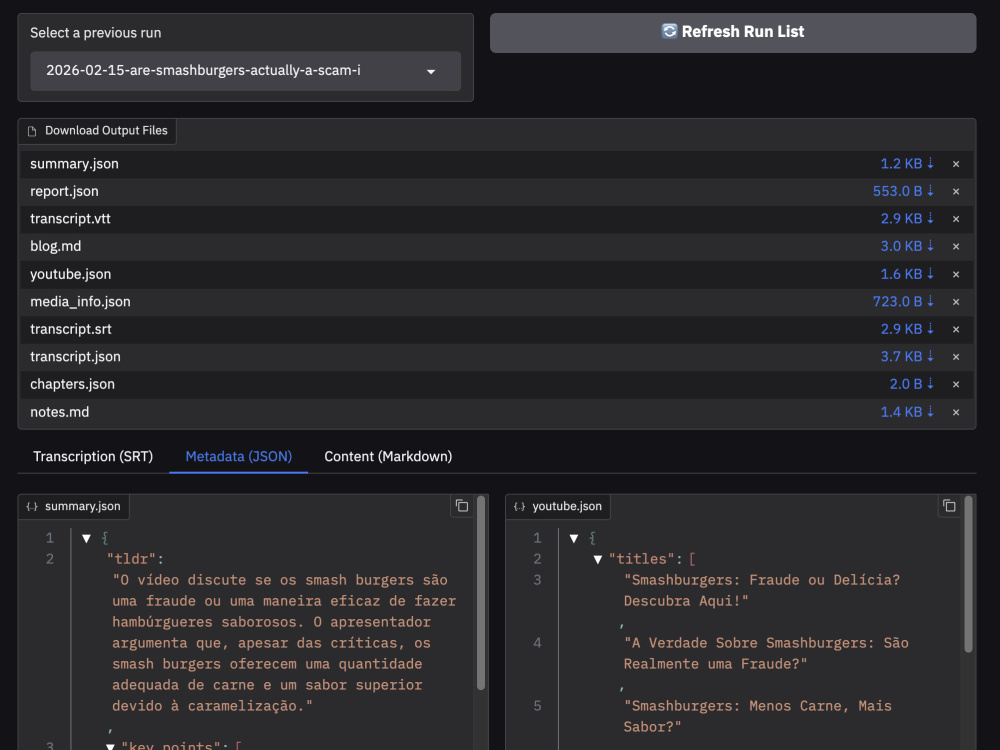Image resolution: width=1000 pixels, height=750 pixels.
Task: Click the Download Output Files label
Action: pyautogui.click(x=106, y=131)
